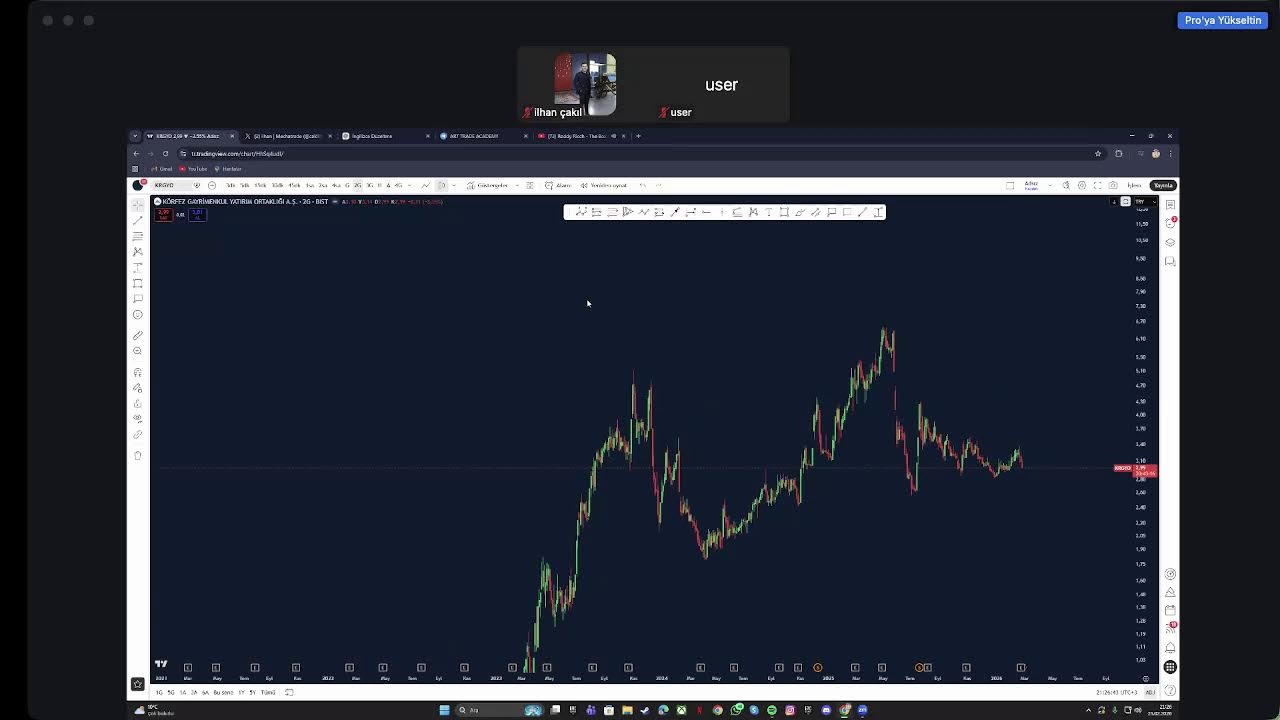
Task: Toggle lock all drawing tools
Action: pos(138,403)
